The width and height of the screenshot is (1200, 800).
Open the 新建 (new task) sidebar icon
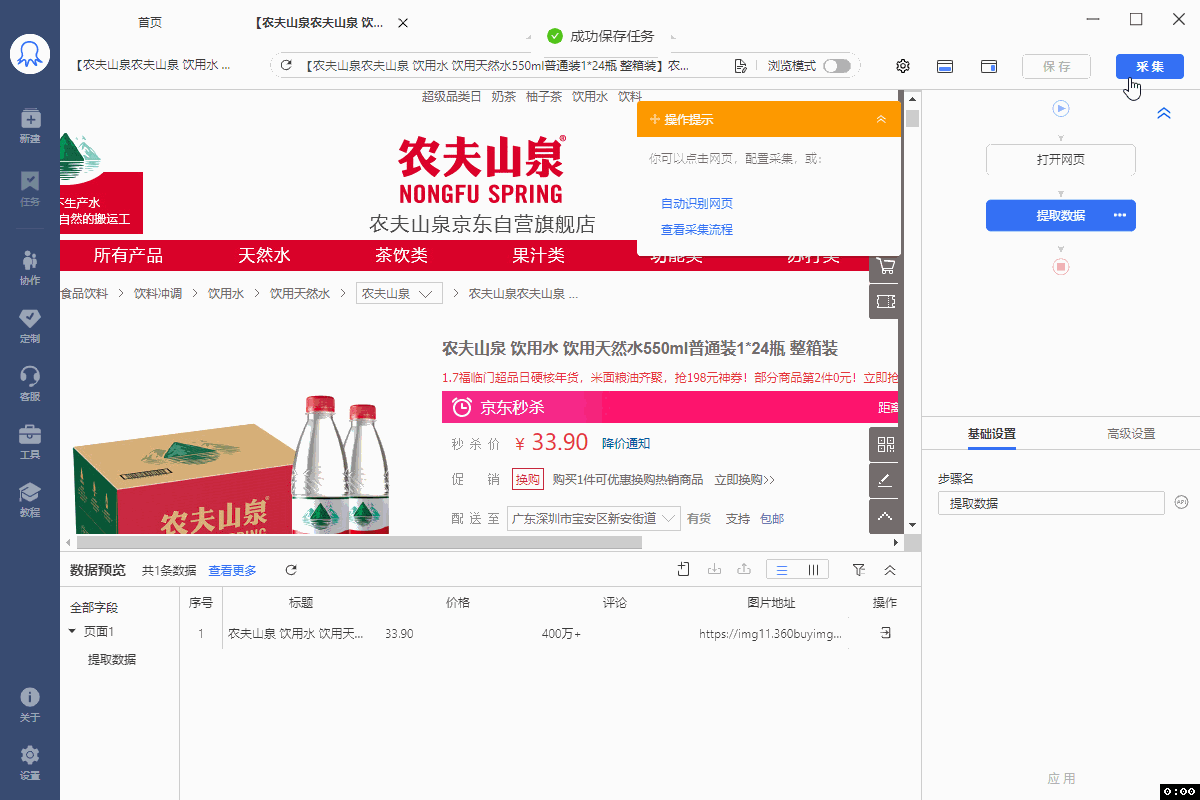pos(30,126)
